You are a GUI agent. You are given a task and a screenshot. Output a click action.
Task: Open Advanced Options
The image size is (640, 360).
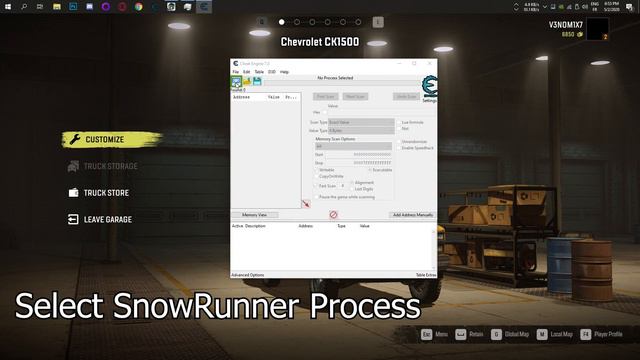coord(248,275)
